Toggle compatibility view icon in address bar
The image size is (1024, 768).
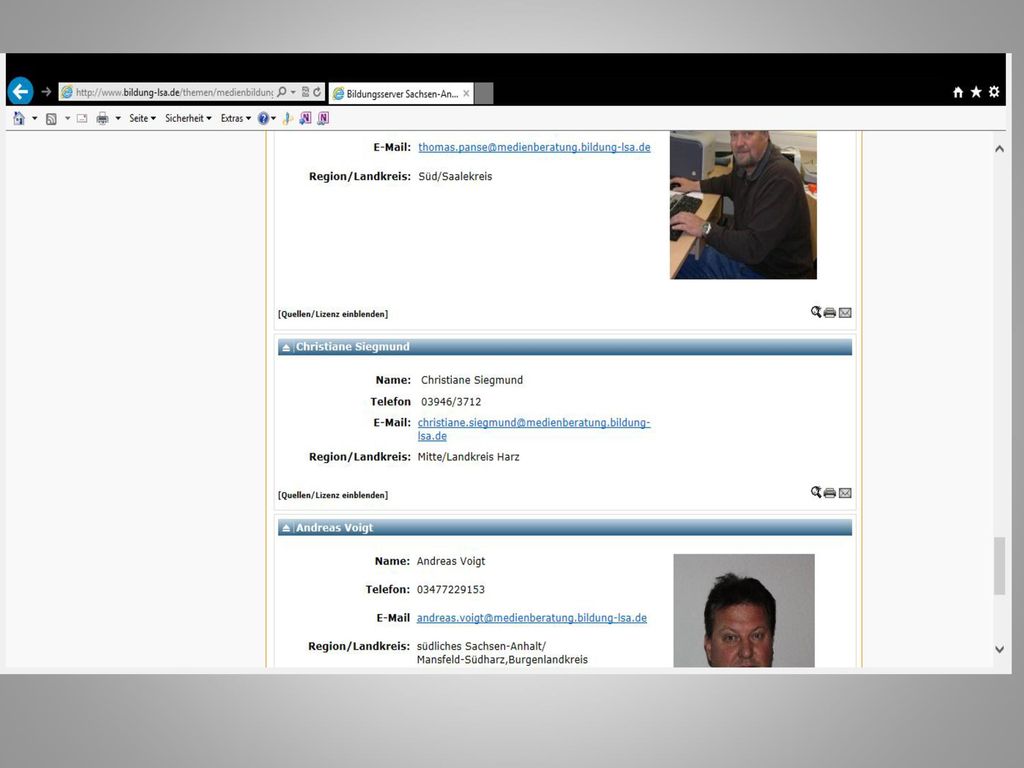click(x=305, y=92)
